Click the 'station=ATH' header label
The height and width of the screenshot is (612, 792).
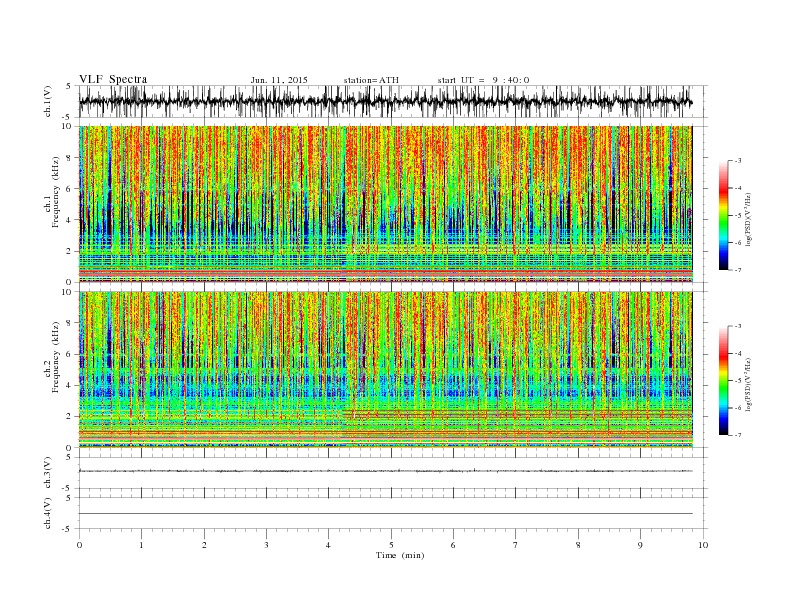[x=371, y=80]
